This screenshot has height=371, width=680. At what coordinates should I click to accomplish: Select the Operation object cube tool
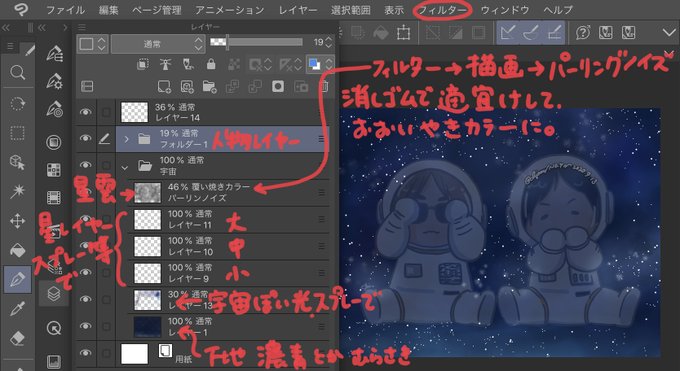pyautogui.click(x=17, y=163)
